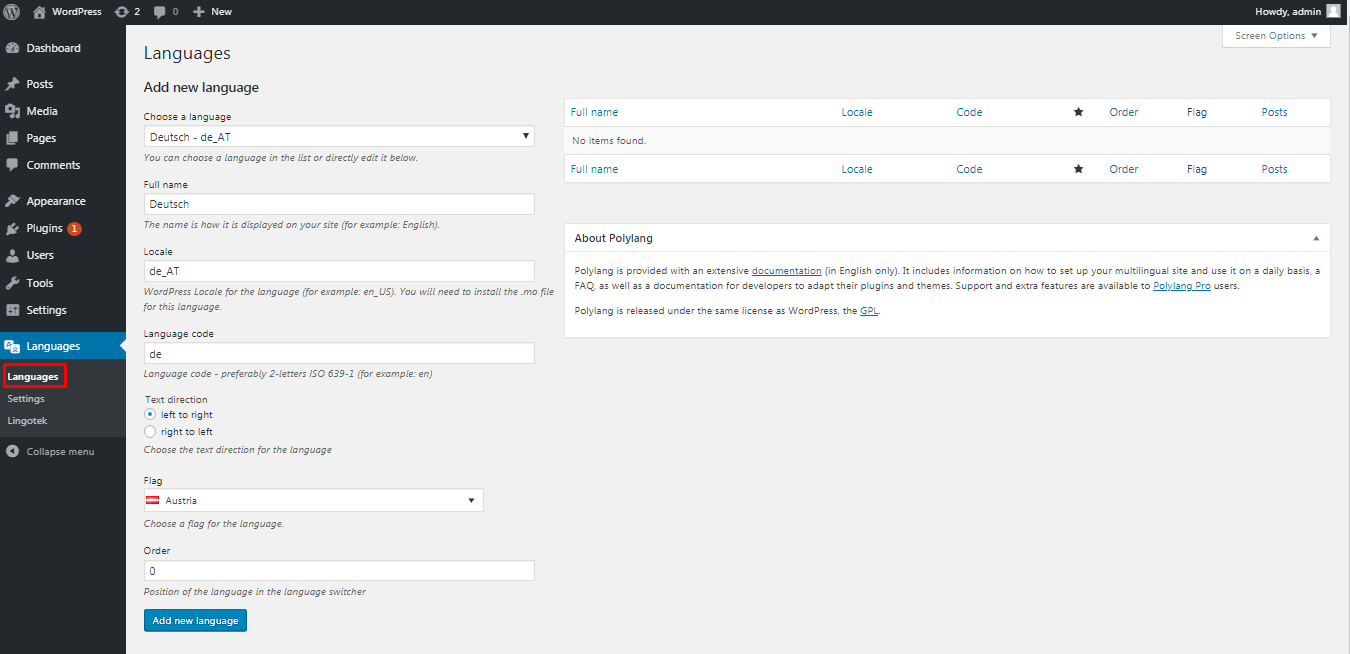The height and width of the screenshot is (654, 1350).
Task: Sort by Code in table header
Action: pos(969,112)
